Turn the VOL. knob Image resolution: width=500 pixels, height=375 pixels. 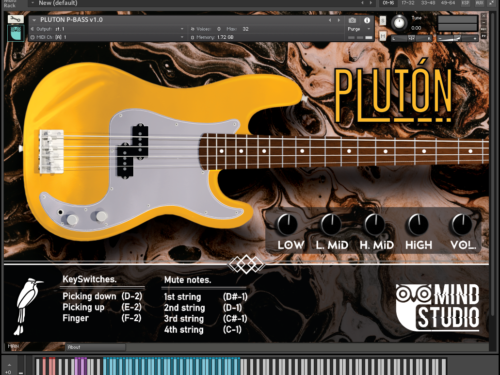pos(462,224)
